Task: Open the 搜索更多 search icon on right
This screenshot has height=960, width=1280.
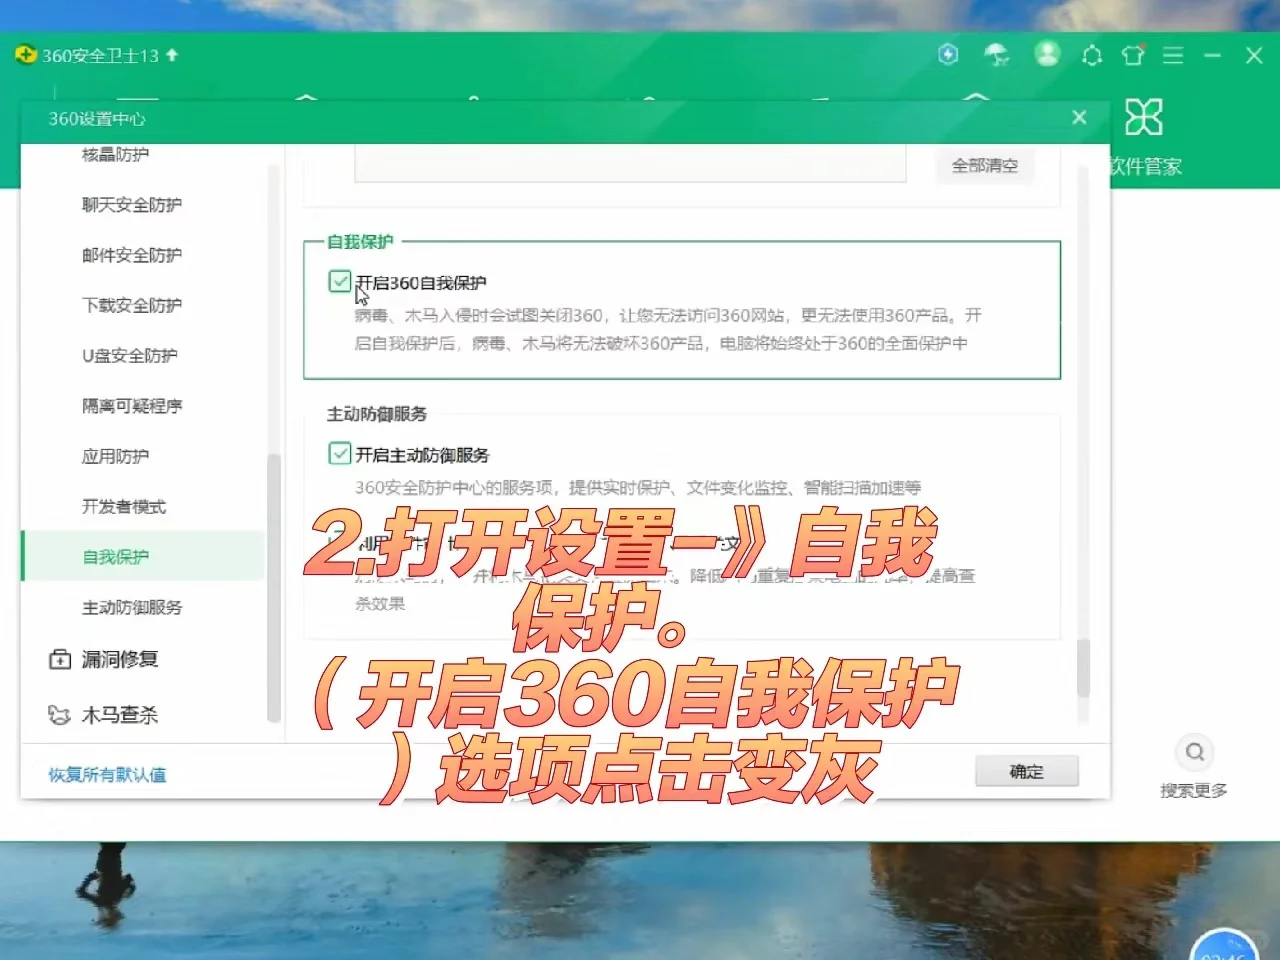Action: [x=1194, y=751]
